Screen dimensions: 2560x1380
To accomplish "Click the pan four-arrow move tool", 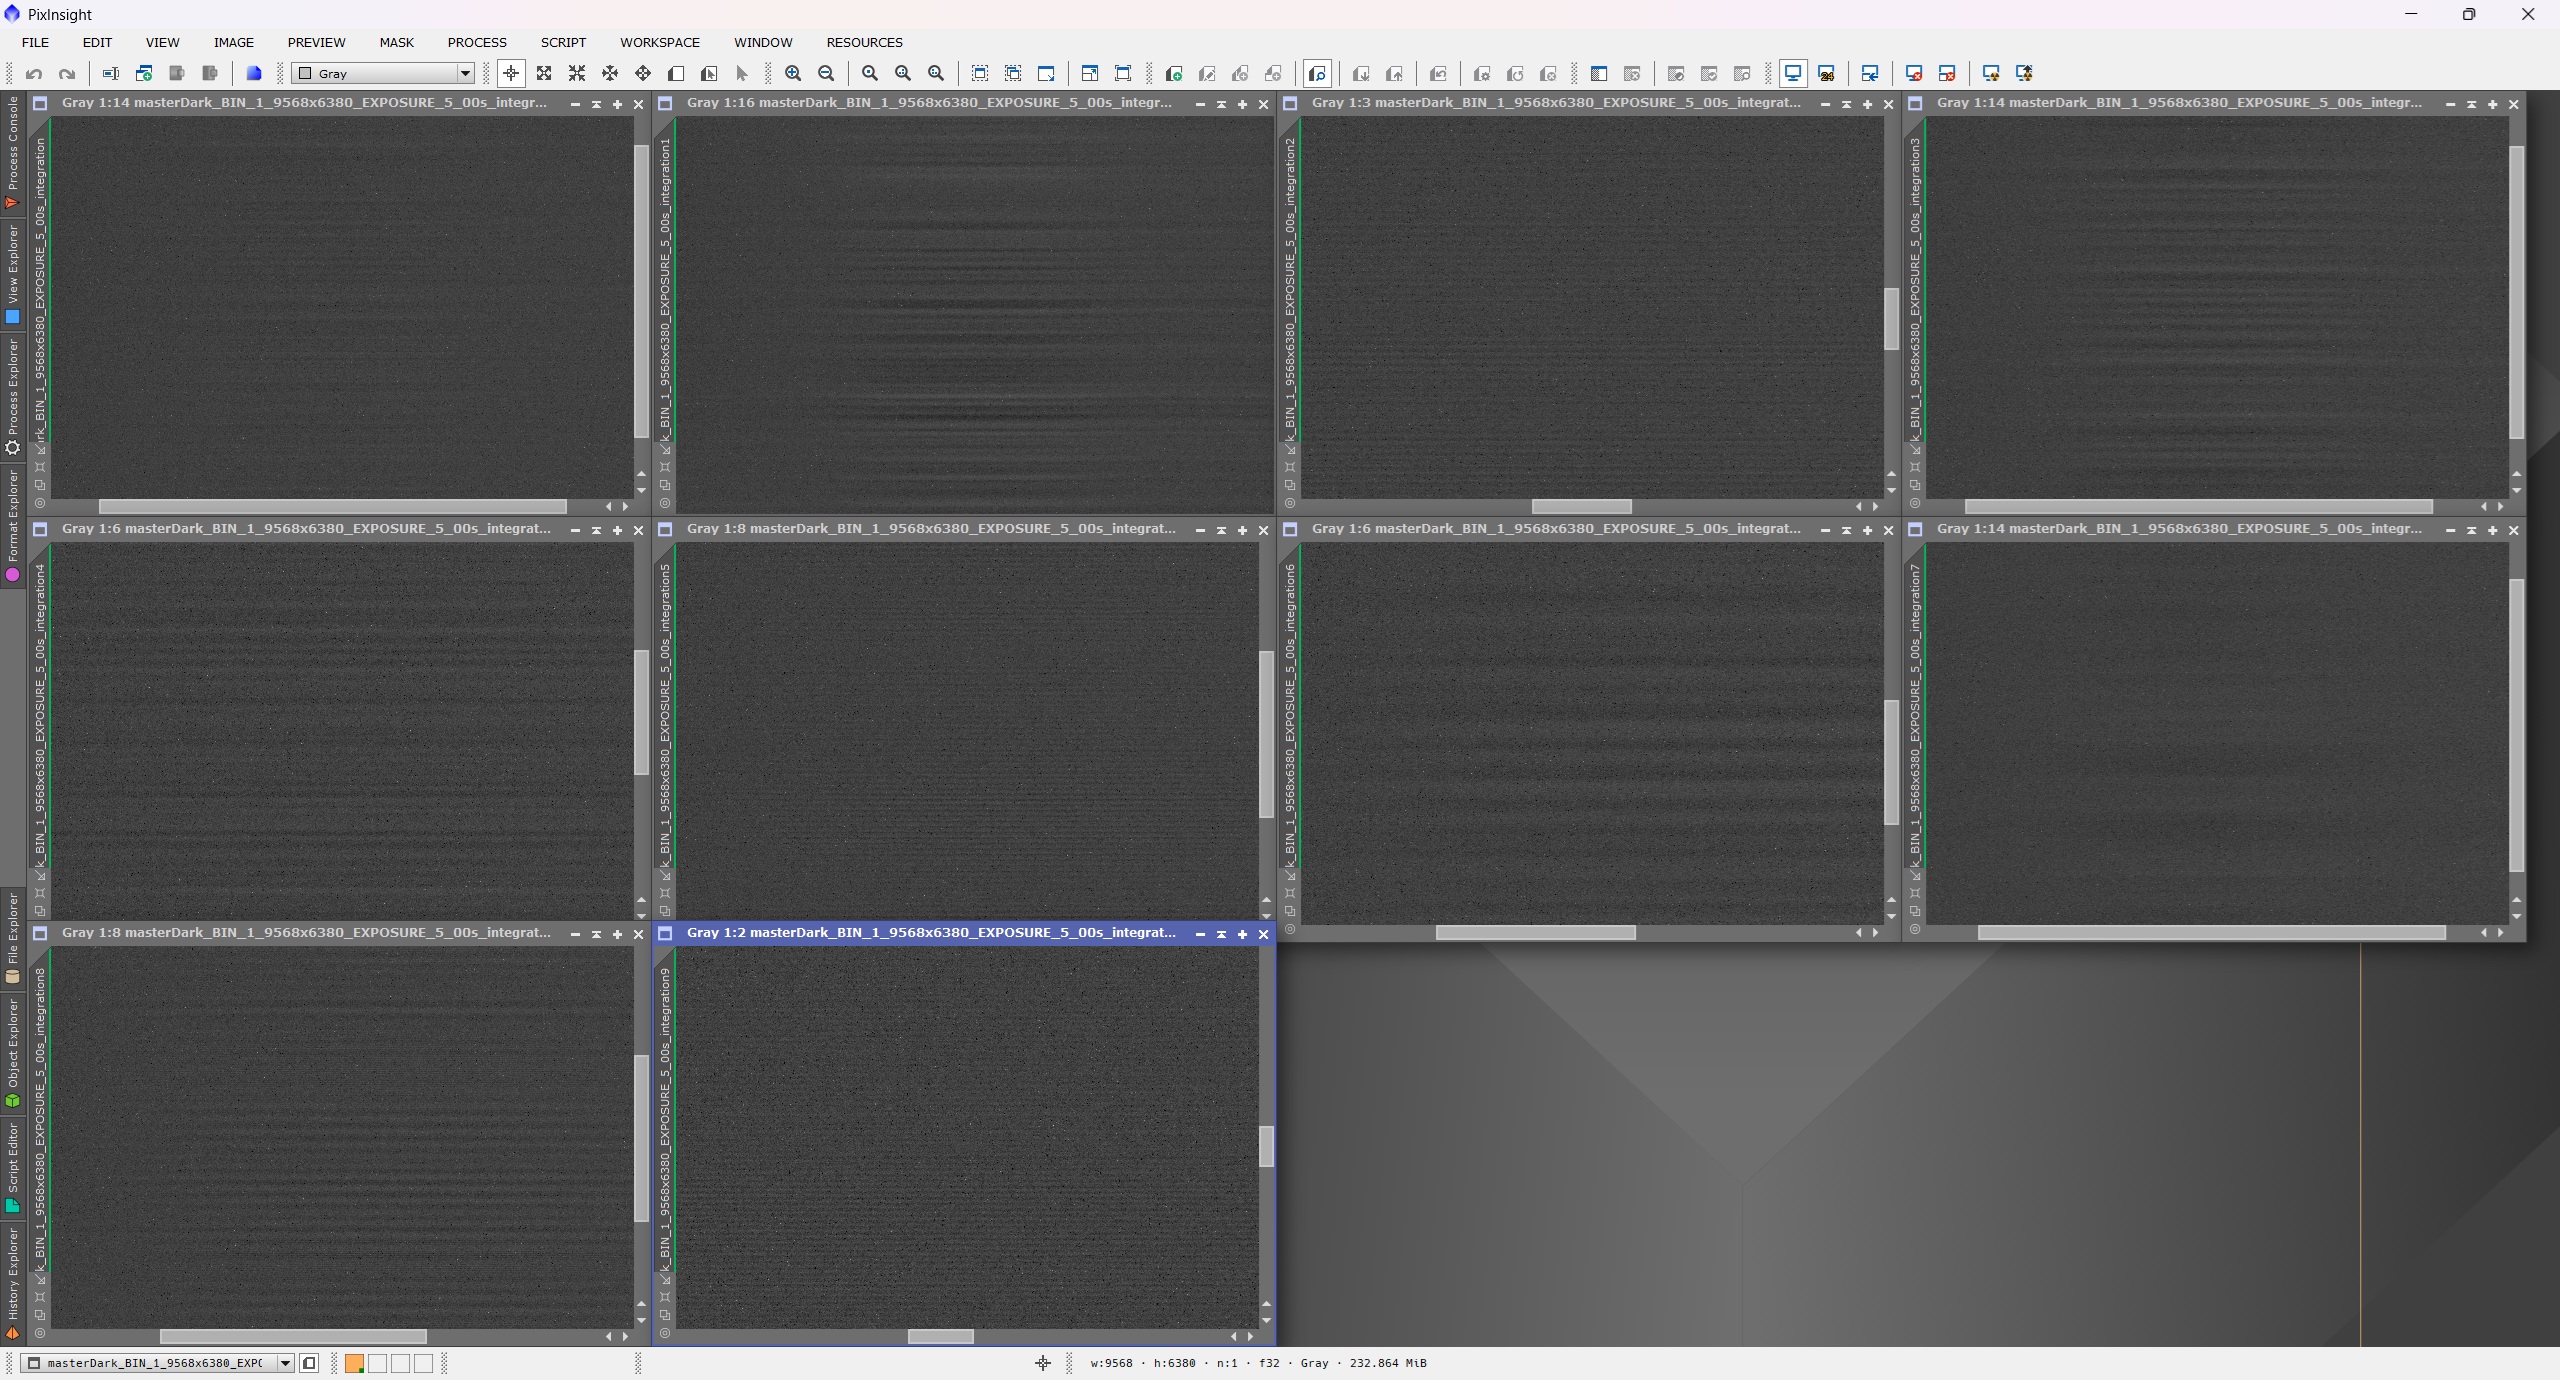I will (x=643, y=73).
